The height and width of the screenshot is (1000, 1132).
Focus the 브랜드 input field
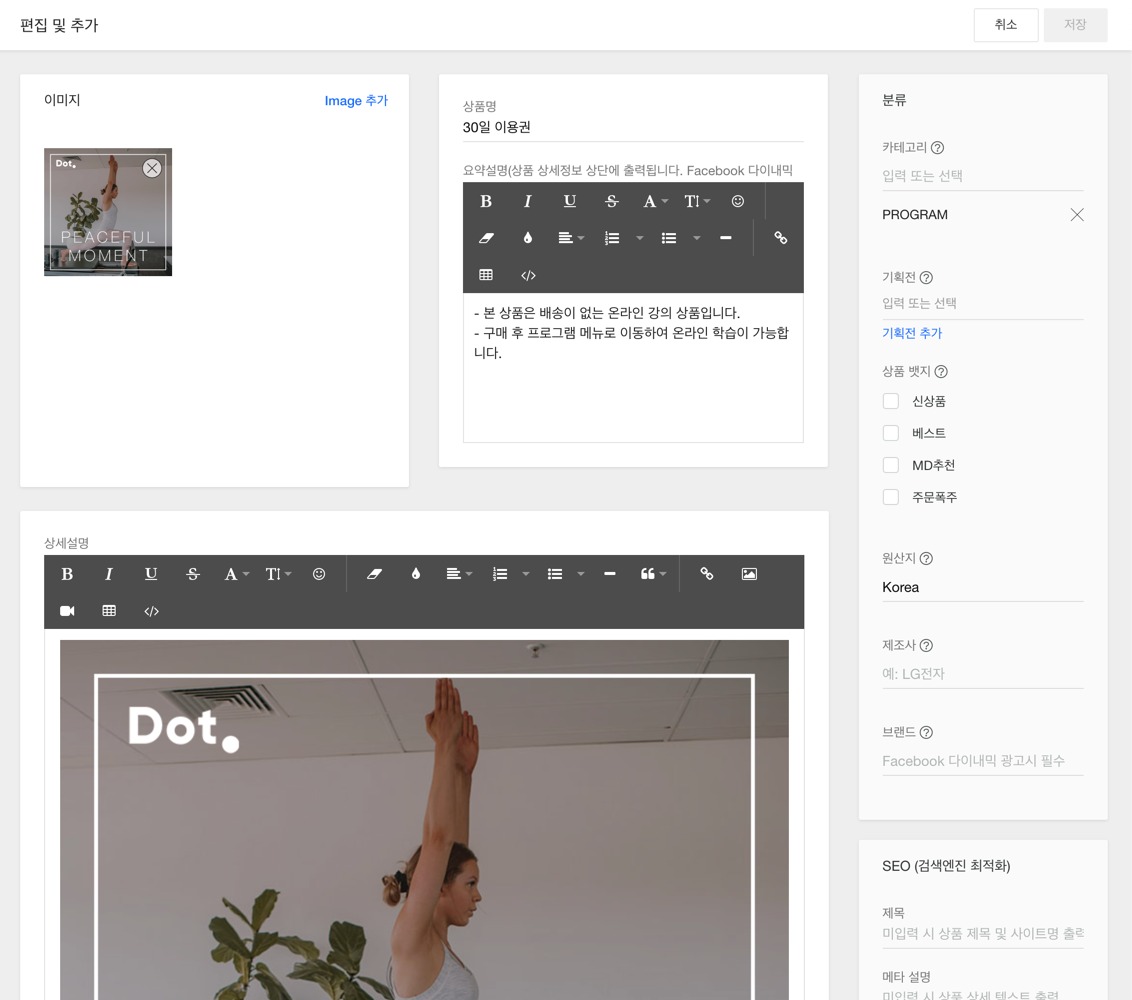983,761
